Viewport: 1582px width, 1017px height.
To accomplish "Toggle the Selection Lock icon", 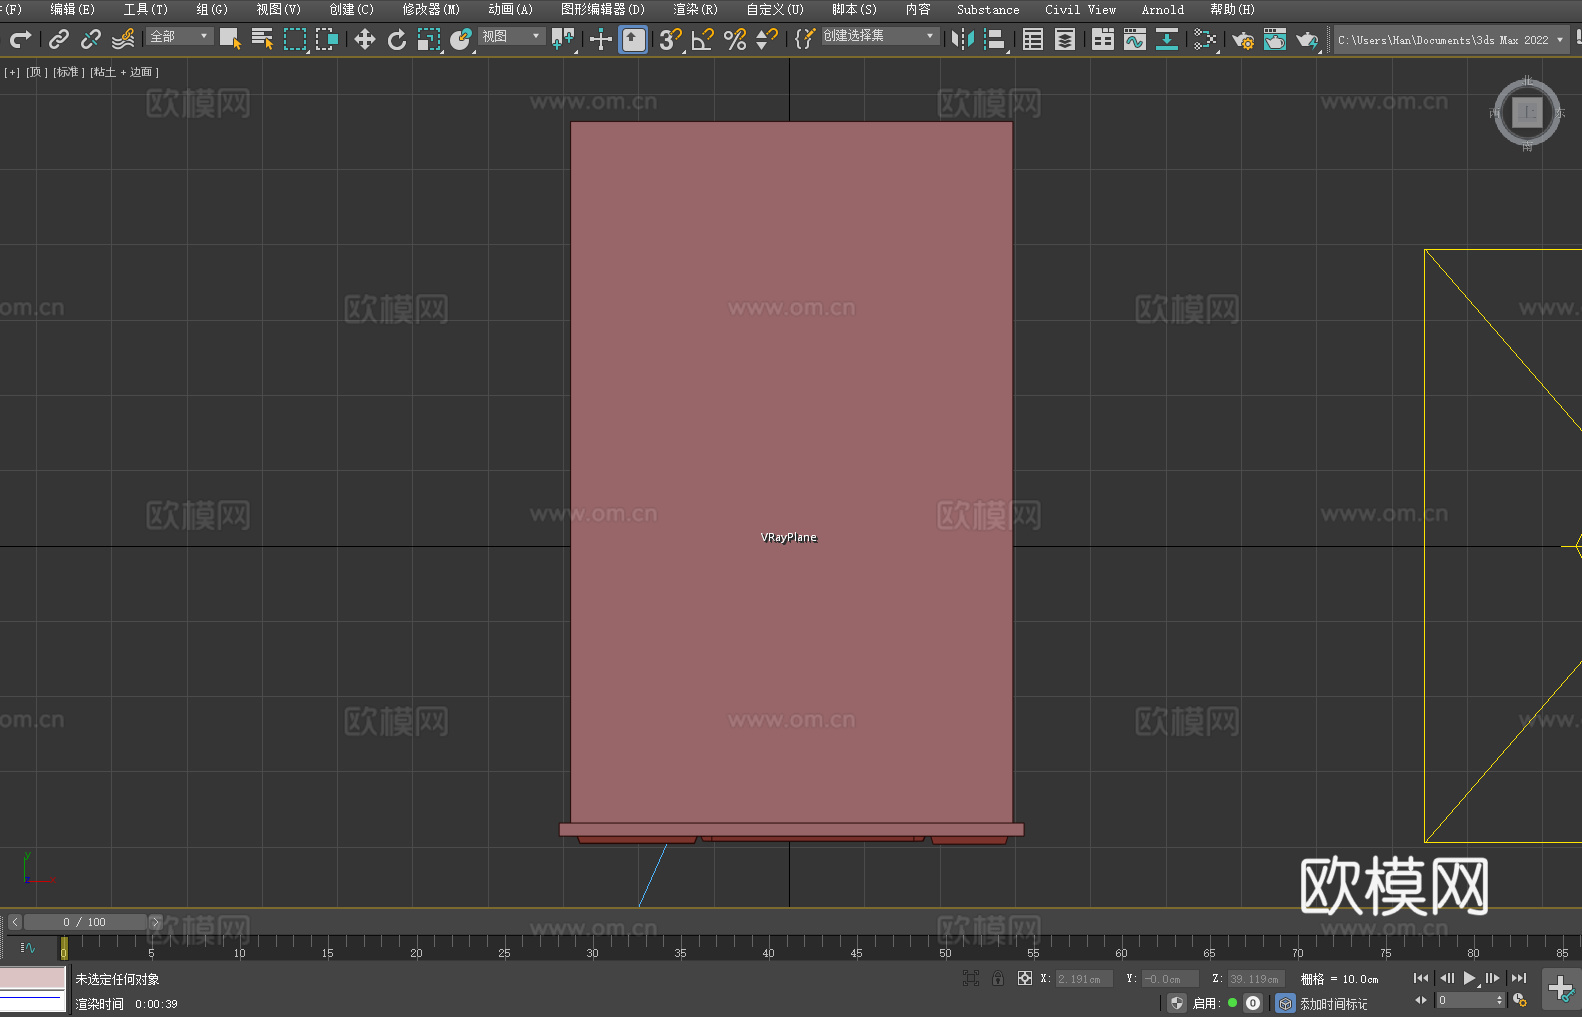I will pyautogui.click(x=998, y=978).
